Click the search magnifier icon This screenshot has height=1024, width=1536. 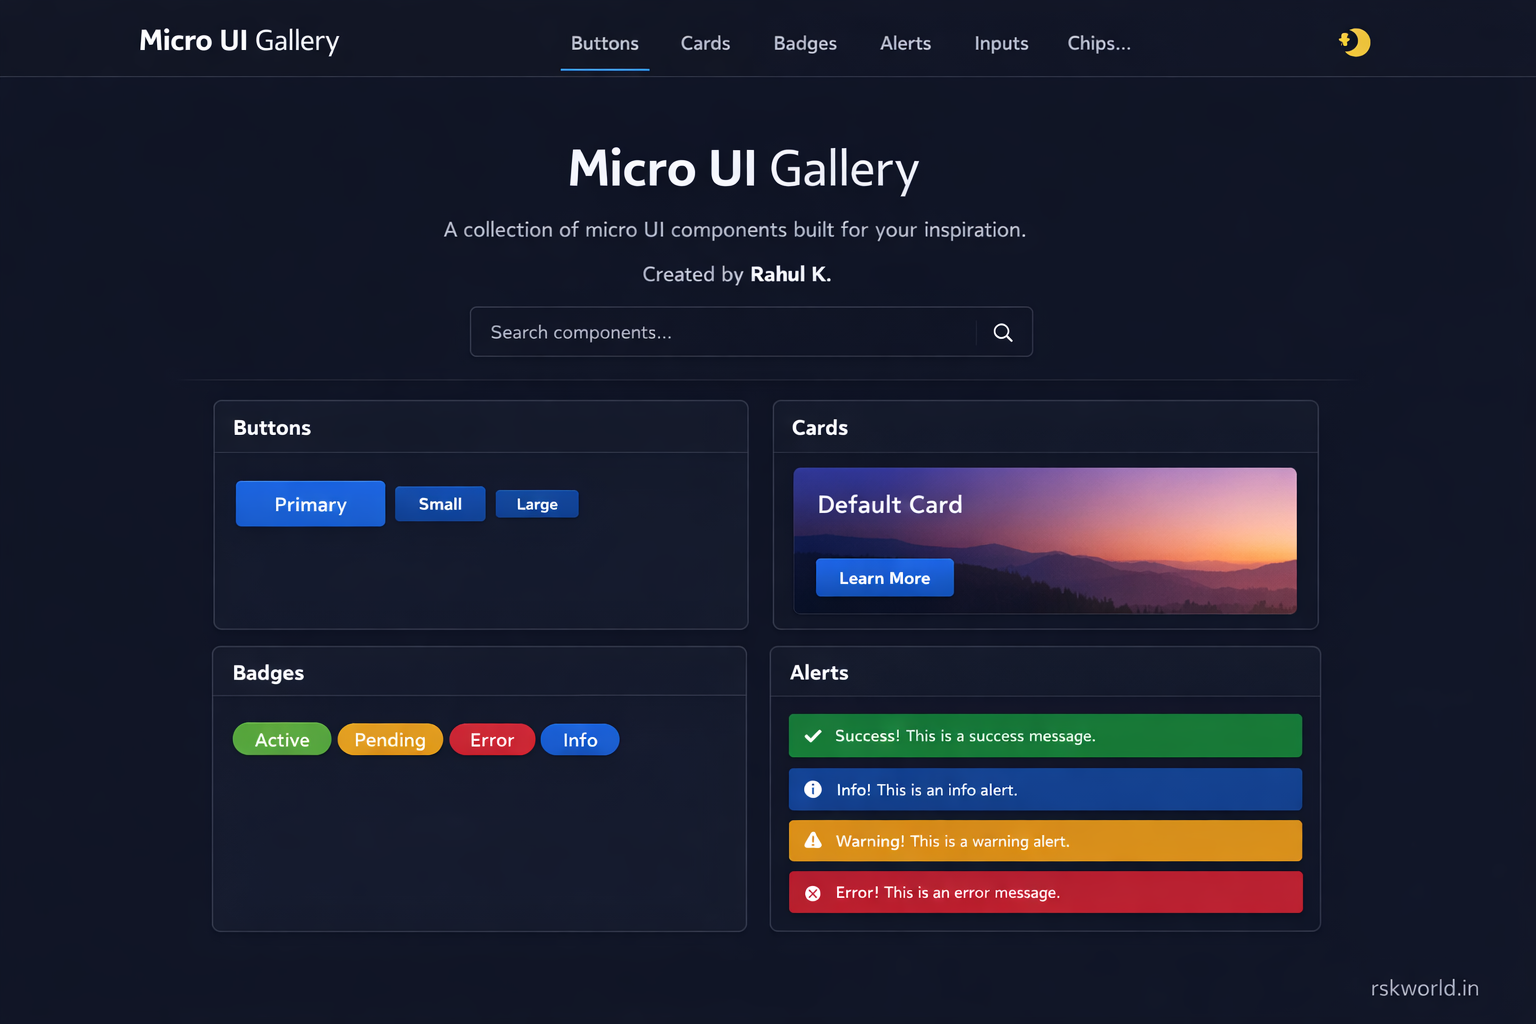tap(1002, 331)
